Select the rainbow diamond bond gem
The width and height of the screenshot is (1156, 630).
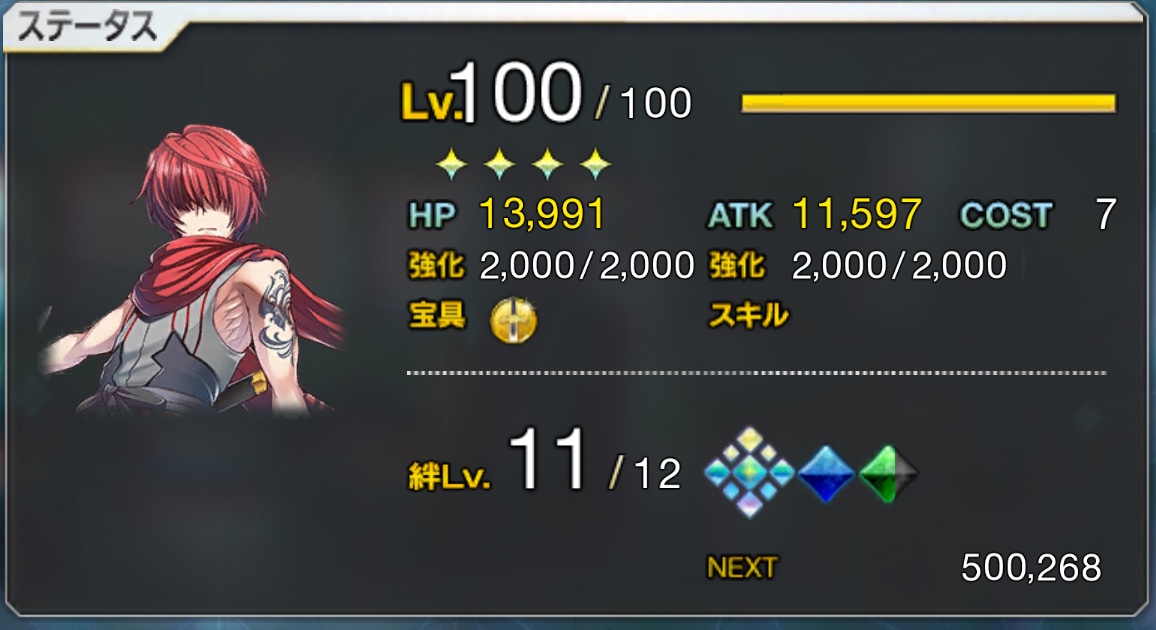pyautogui.click(x=749, y=472)
